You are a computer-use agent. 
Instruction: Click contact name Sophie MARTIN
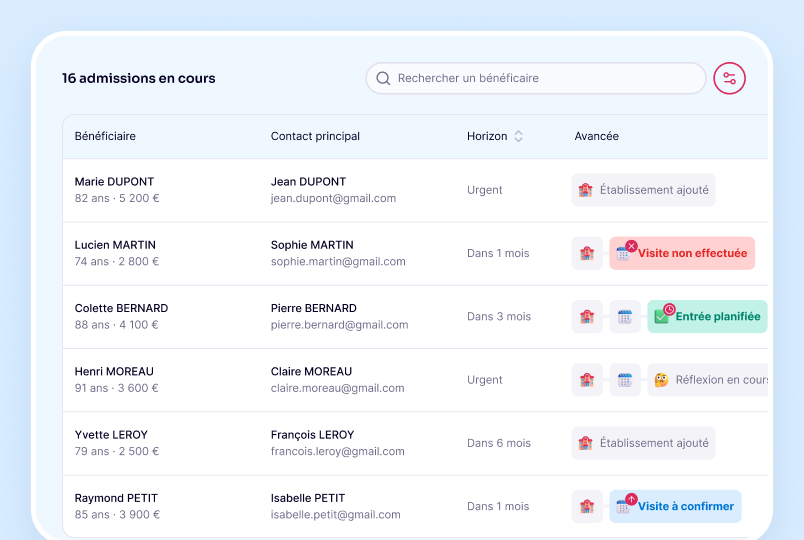(x=312, y=245)
